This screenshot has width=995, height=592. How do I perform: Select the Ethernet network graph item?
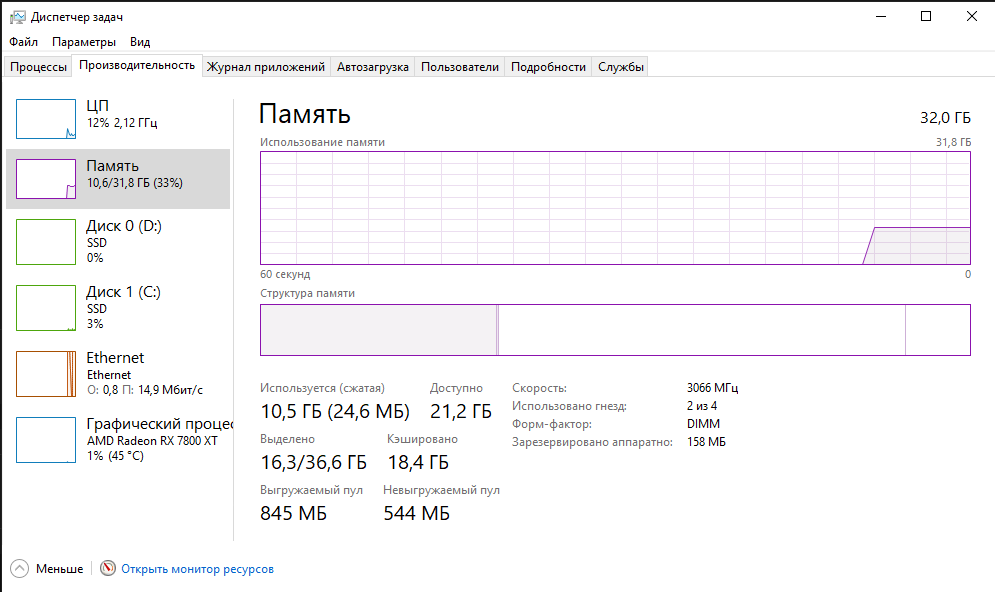tap(46, 374)
